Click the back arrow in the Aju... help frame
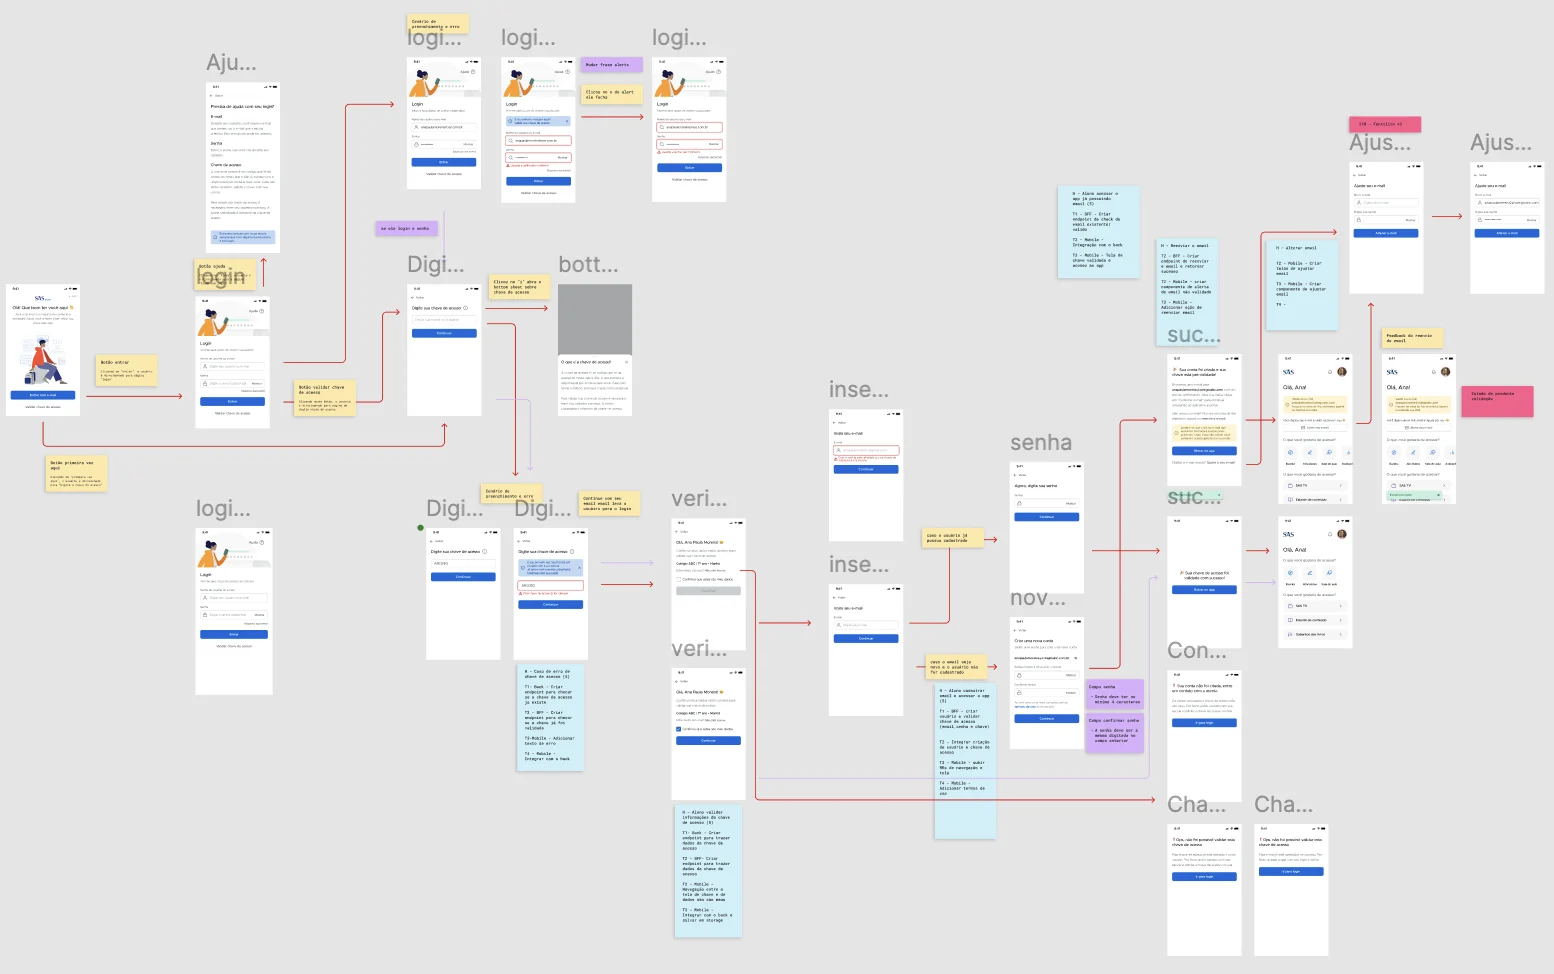The image size is (1554, 974). pyautogui.click(x=213, y=96)
